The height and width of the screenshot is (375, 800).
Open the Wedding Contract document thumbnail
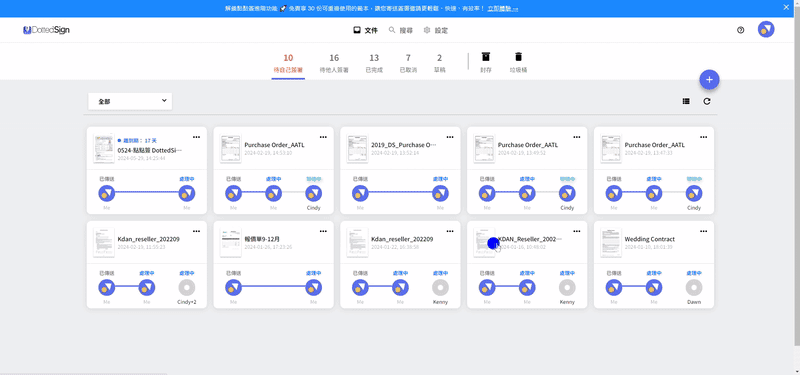point(611,243)
